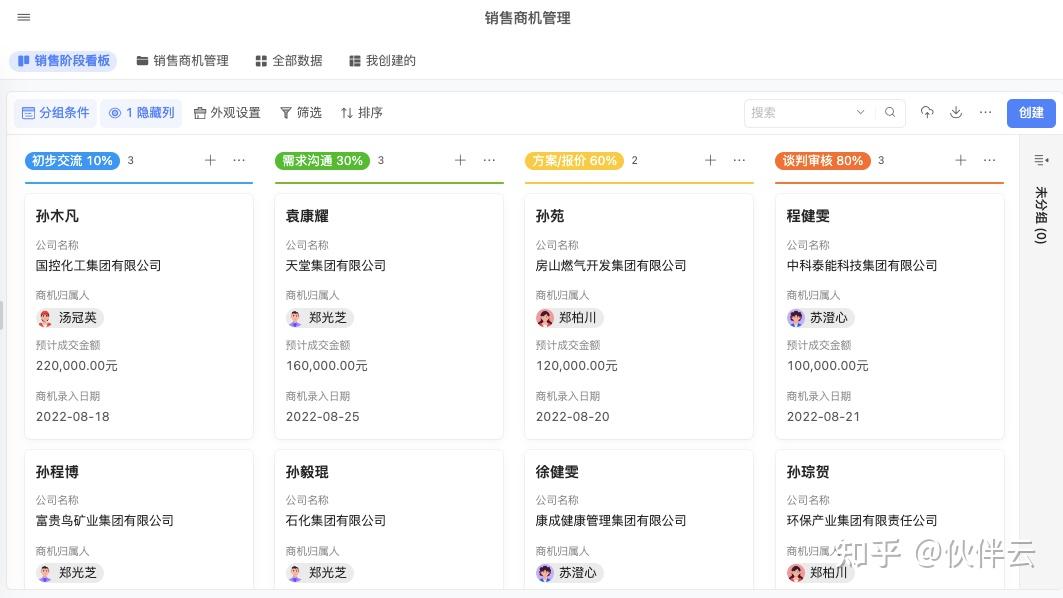The image size is (1063, 598).
Task: Collapse the side panel toggle icon
Action: pyautogui.click(x=1041, y=160)
